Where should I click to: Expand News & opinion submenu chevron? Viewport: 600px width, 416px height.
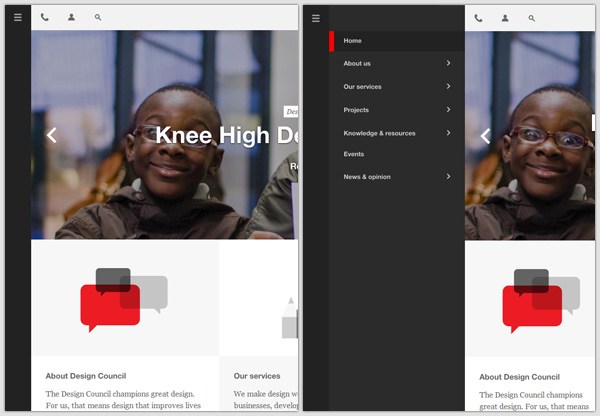(x=448, y=176)
